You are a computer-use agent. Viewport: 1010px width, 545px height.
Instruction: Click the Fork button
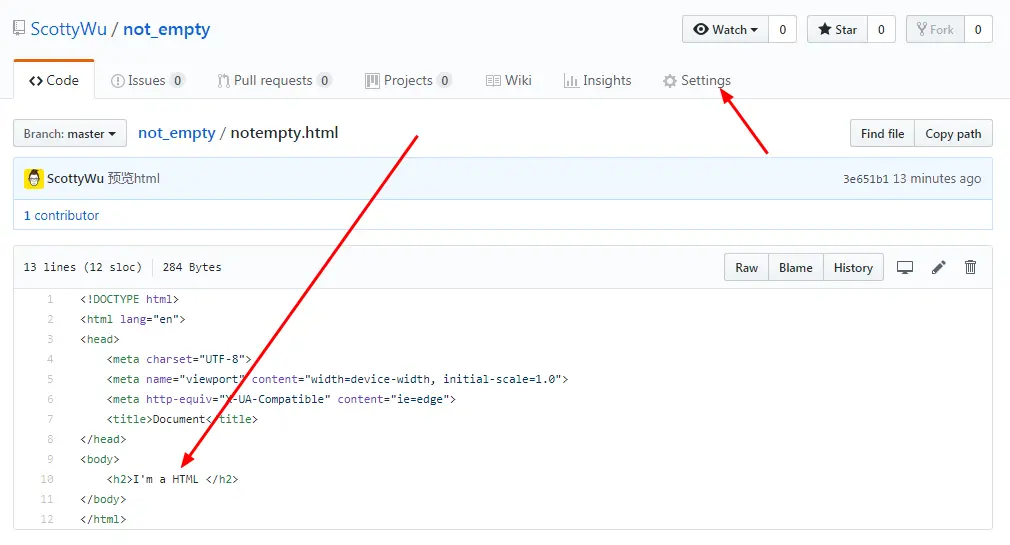point(935,30)
